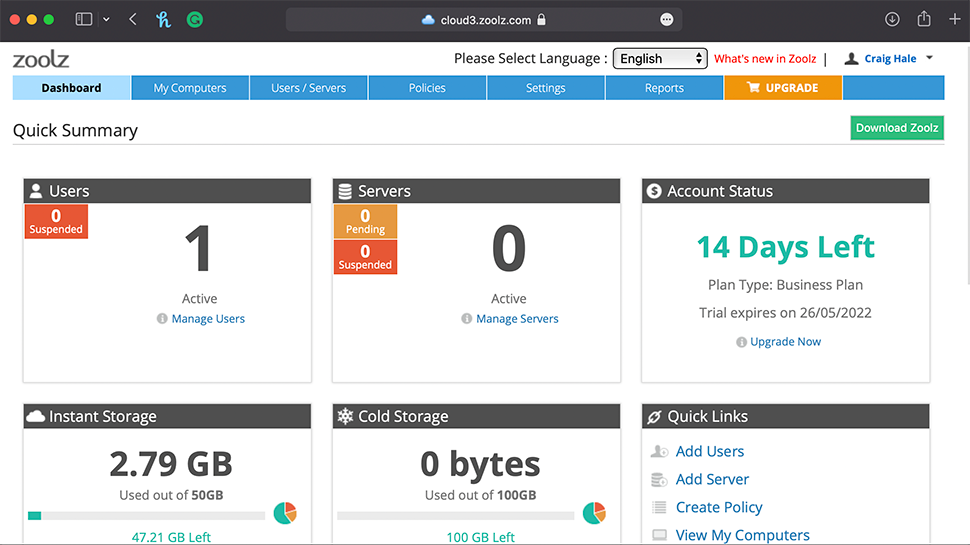Click the Add Server icon in Quick Links
Screen dimensions: 970x545
659,479
